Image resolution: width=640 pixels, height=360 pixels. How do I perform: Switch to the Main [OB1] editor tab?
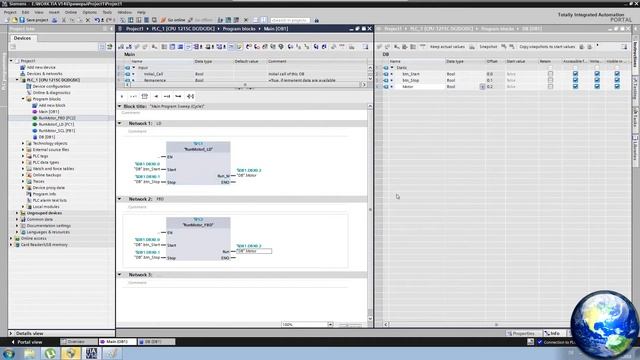pyautogui.click(x=118, y=342)
